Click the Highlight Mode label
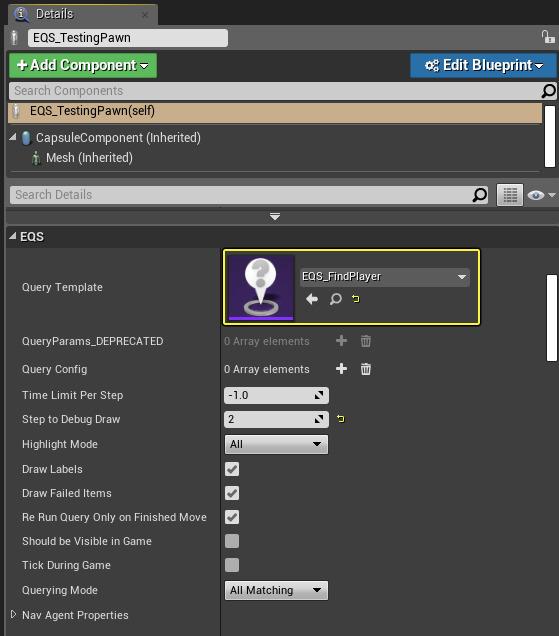The width and height of the screenshot is (559, 636). tap(60, 444)
